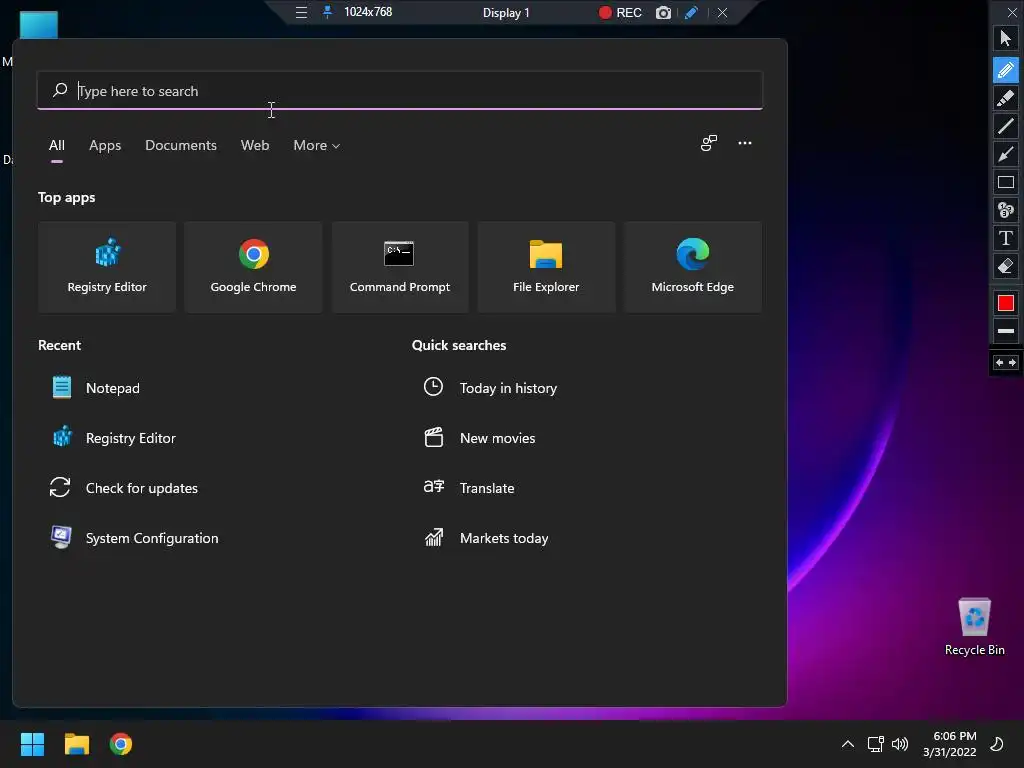The image size is (1024, 768).
Task: Open Chrome from the taskbar
Action: tap(121, 744)
